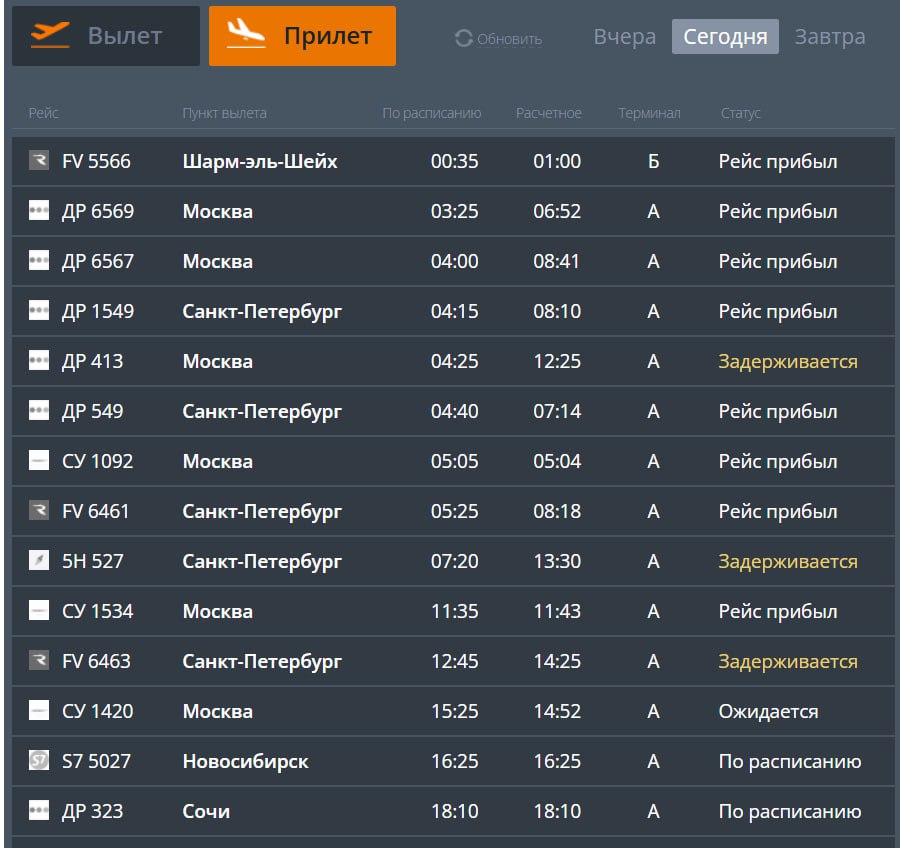The image size is (900, 848).
Task: Click the refresh icon next to Обновить
Action: click(x=463, y=38)
